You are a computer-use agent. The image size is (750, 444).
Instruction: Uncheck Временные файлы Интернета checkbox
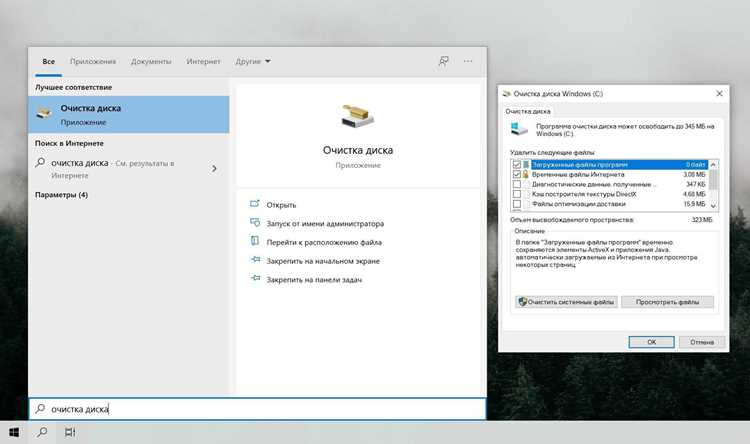(517, 175)
